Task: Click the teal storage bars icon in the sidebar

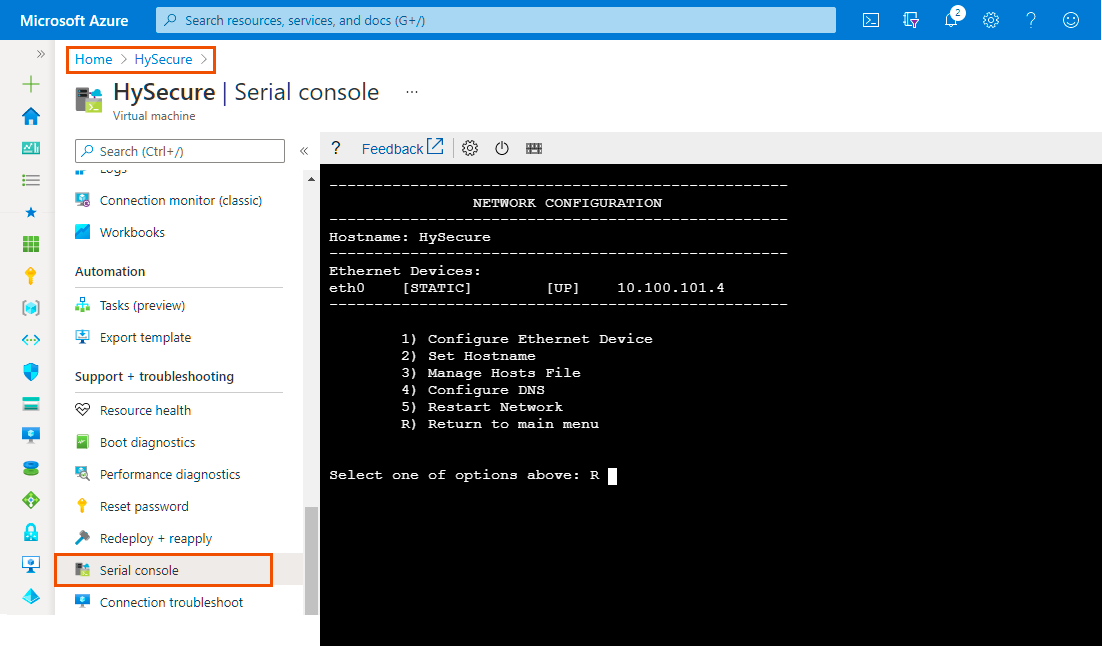Action: point(31,404)
